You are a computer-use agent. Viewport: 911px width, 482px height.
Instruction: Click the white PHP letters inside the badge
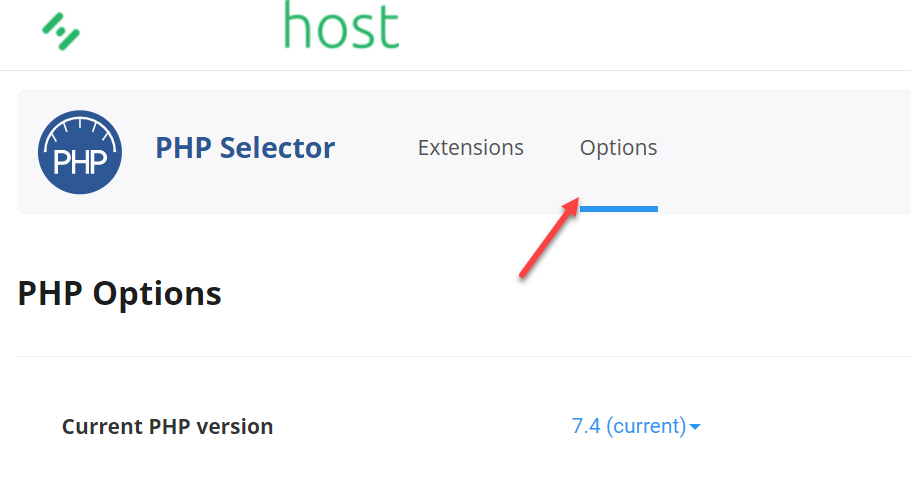[x=80, y=161]
